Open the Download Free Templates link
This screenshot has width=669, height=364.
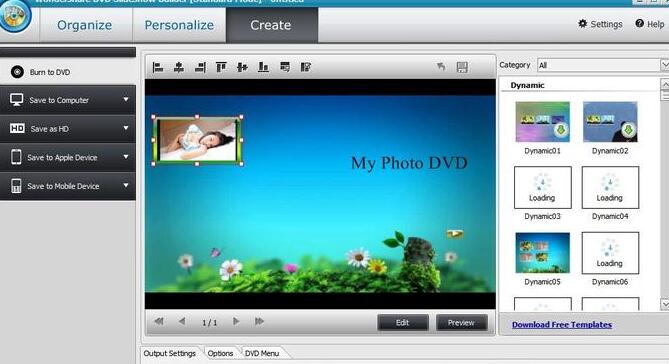[562, 325]
